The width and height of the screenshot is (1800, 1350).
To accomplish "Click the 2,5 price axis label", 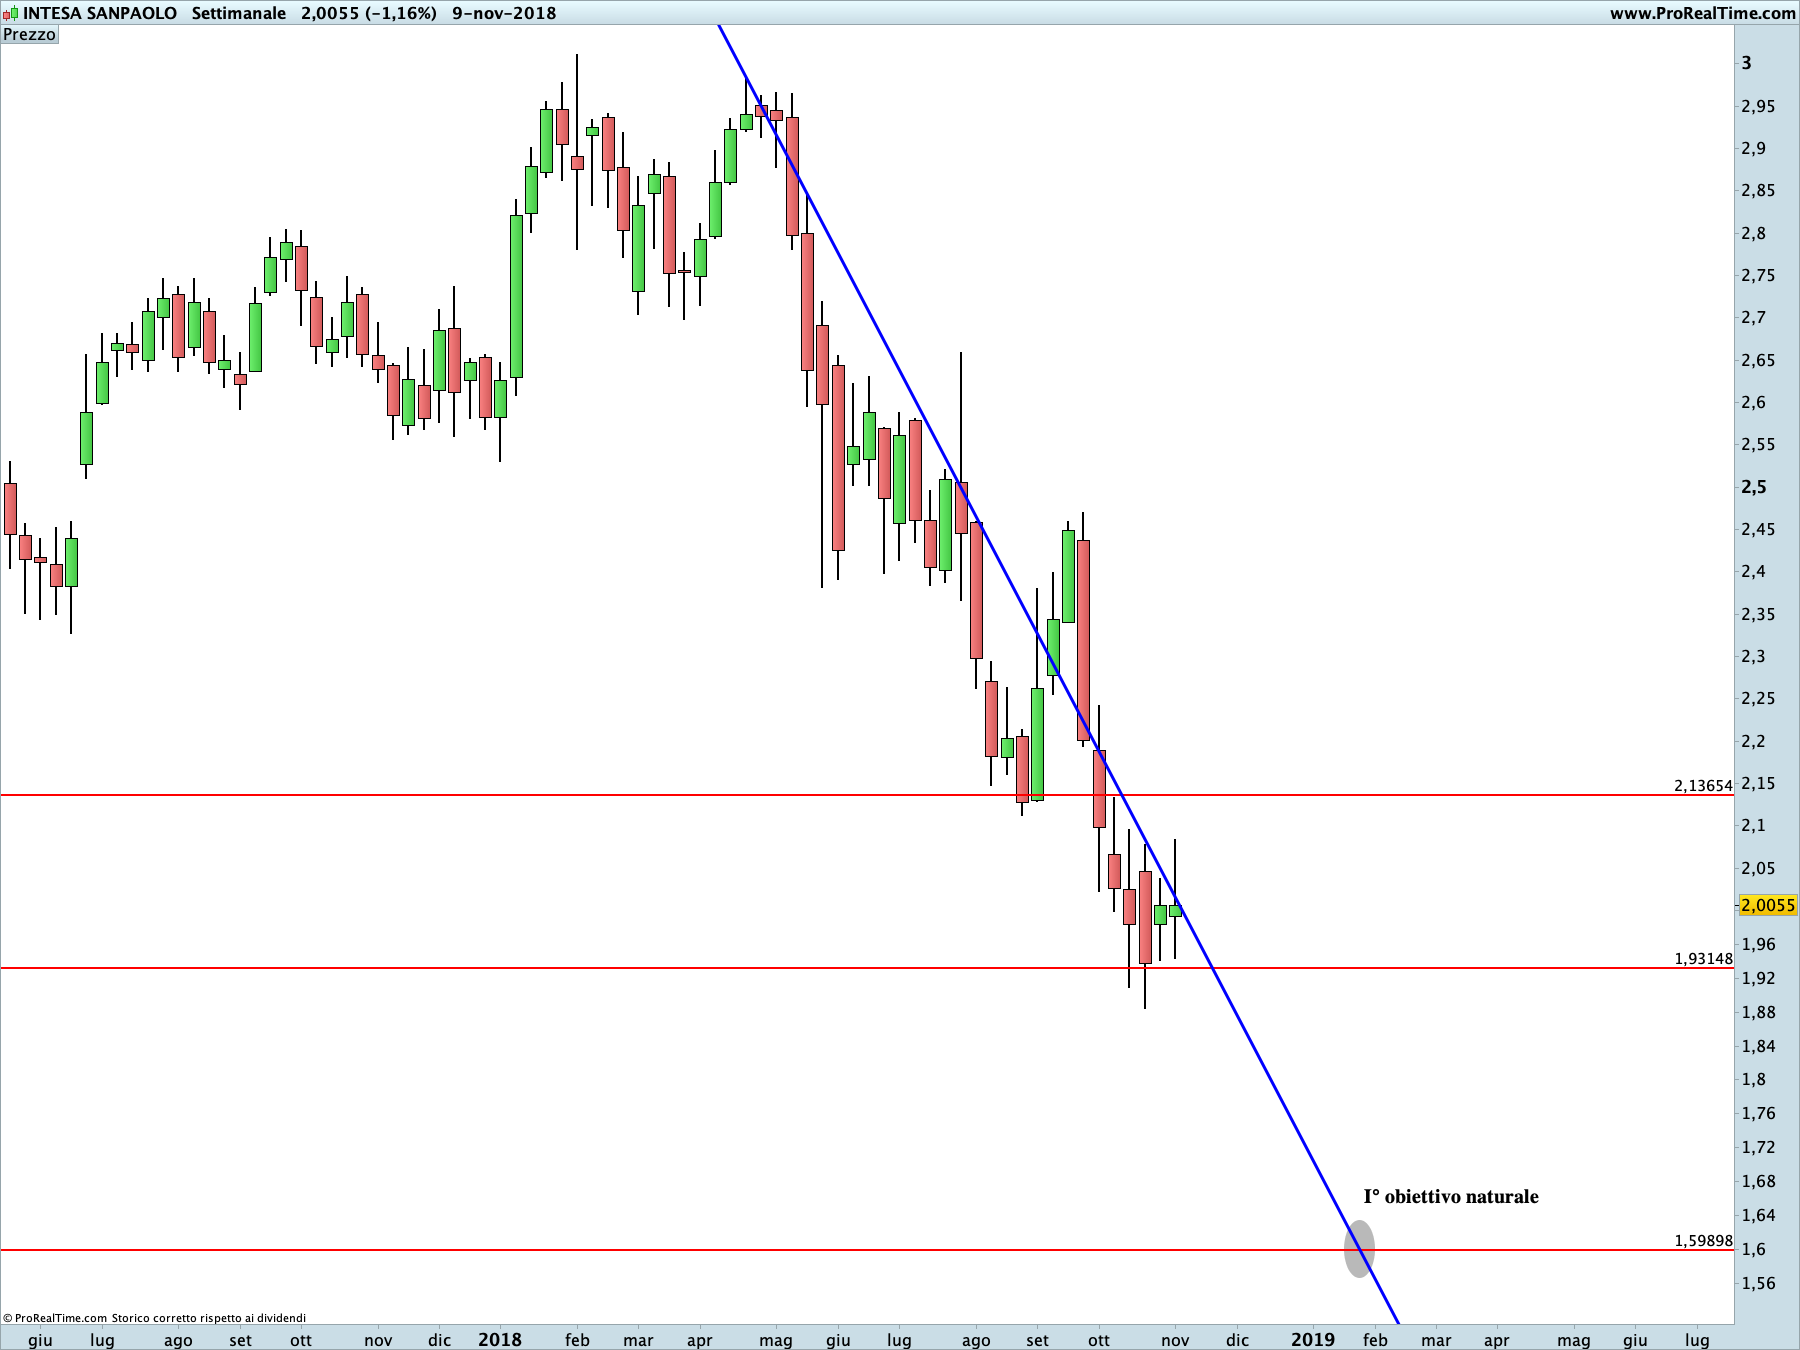I will (1754, 487).
